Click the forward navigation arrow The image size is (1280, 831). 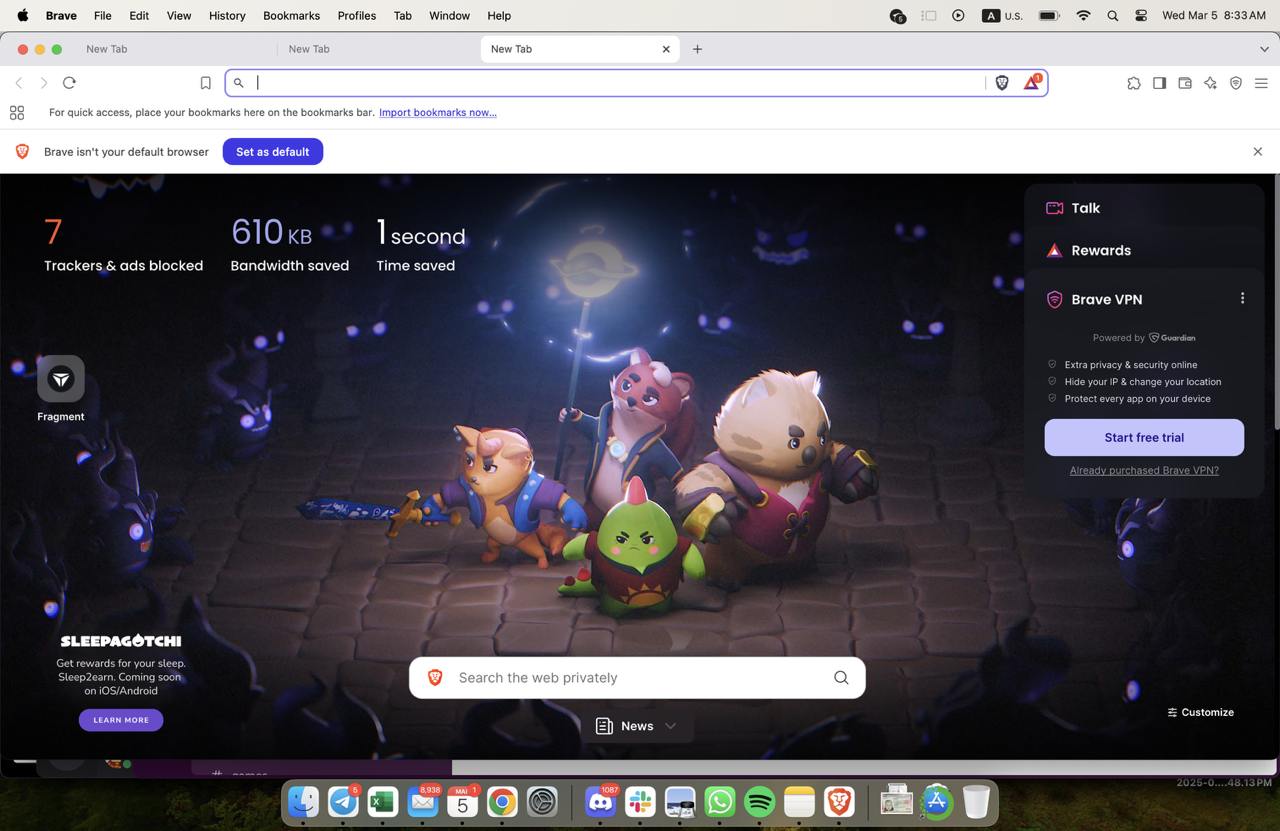tap(43, 83)
